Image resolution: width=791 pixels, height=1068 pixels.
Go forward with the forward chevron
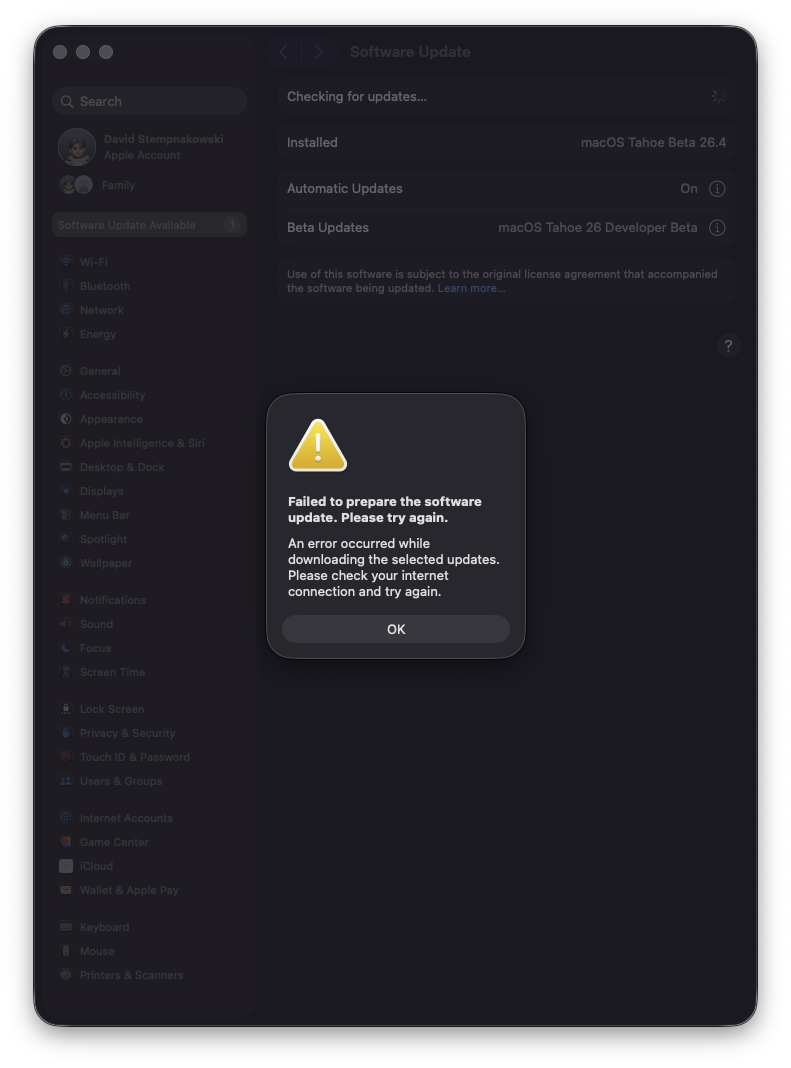click(x=319, y=52)
